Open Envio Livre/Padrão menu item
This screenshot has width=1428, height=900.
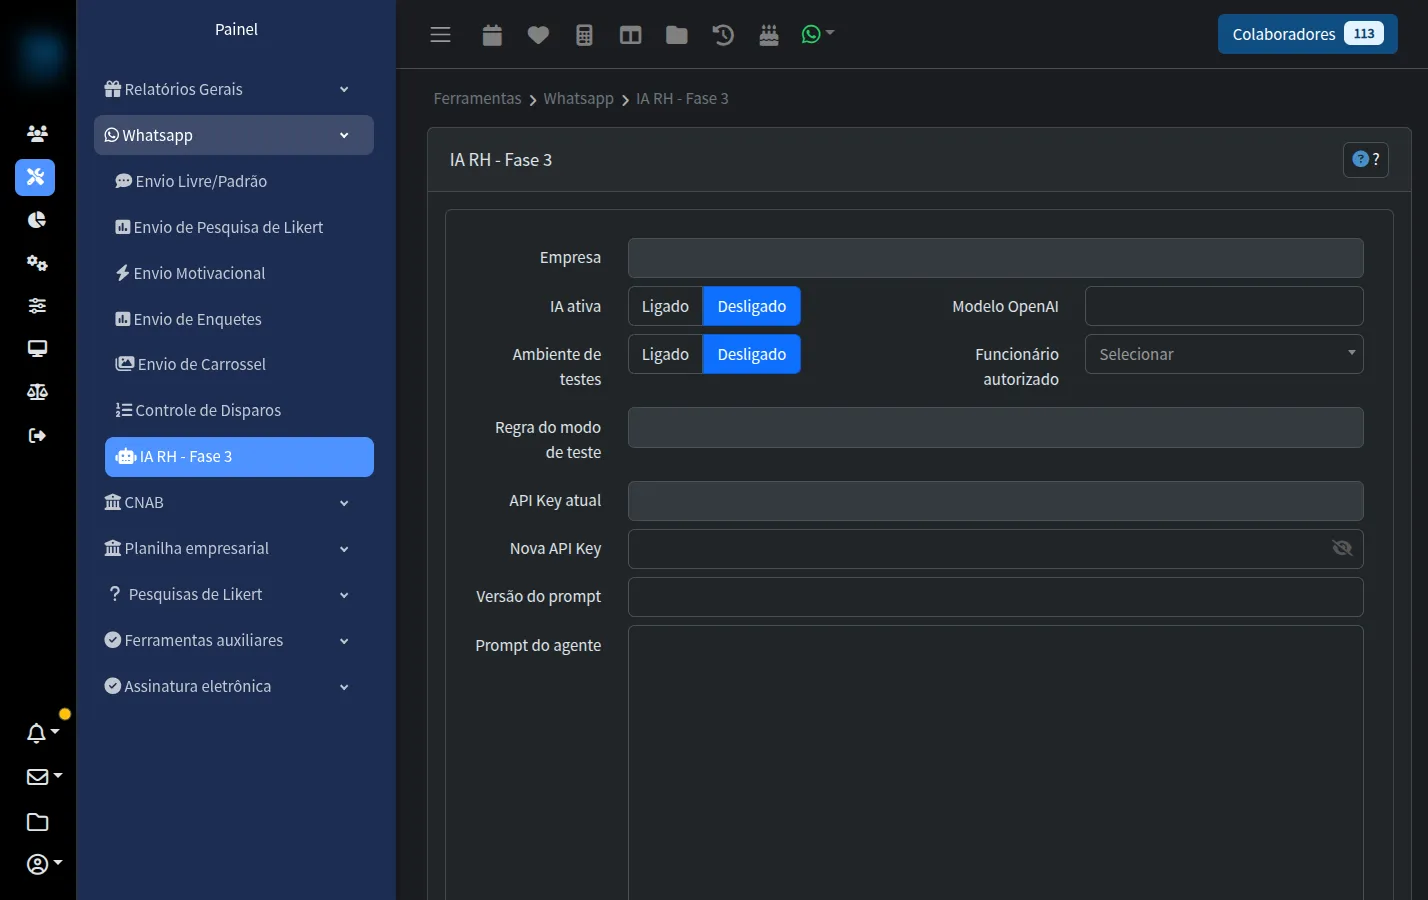[x=239, y=181]
